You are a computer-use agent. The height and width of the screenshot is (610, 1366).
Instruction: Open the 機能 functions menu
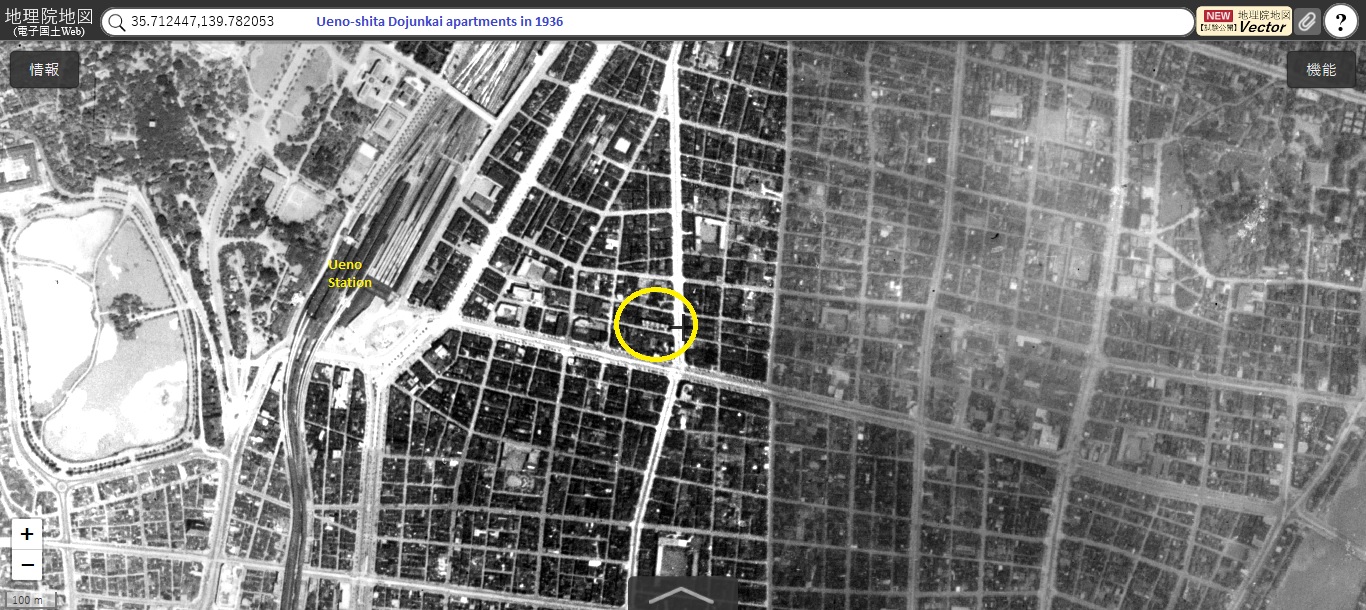pos(1320,69)
